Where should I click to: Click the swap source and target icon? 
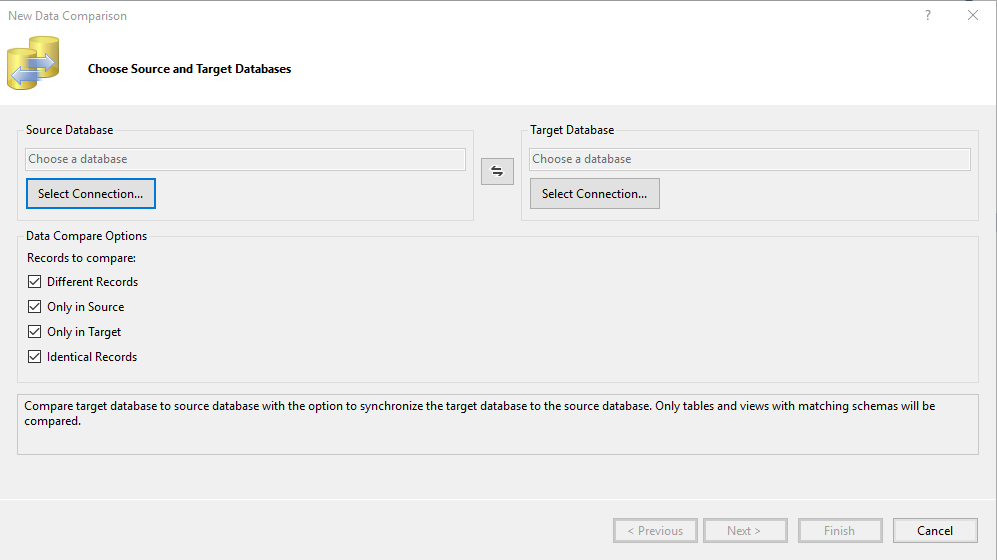[x=497, y=171]
